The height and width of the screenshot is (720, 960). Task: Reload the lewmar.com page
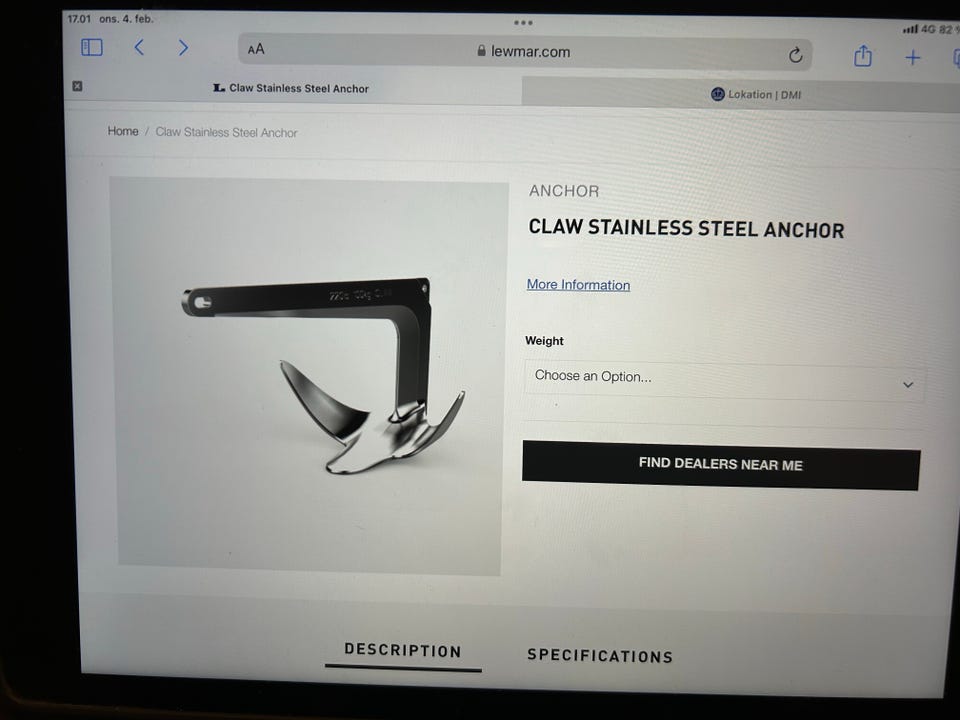pyautogui.click(x=795, y=55)
